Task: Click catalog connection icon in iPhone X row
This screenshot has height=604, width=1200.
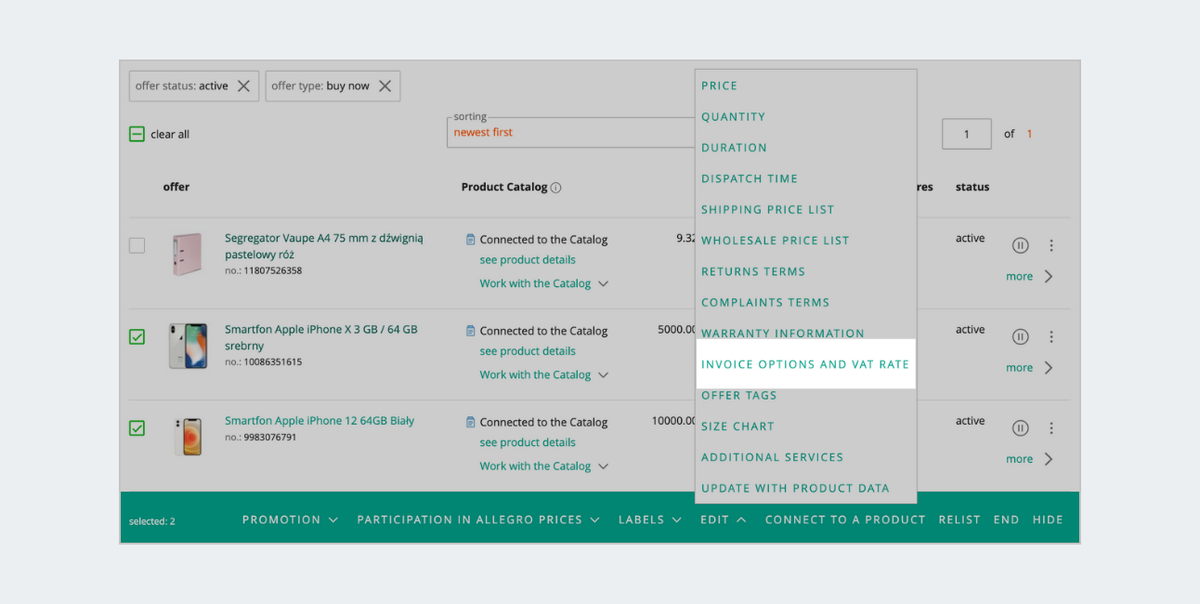Action: click(470, 330)
